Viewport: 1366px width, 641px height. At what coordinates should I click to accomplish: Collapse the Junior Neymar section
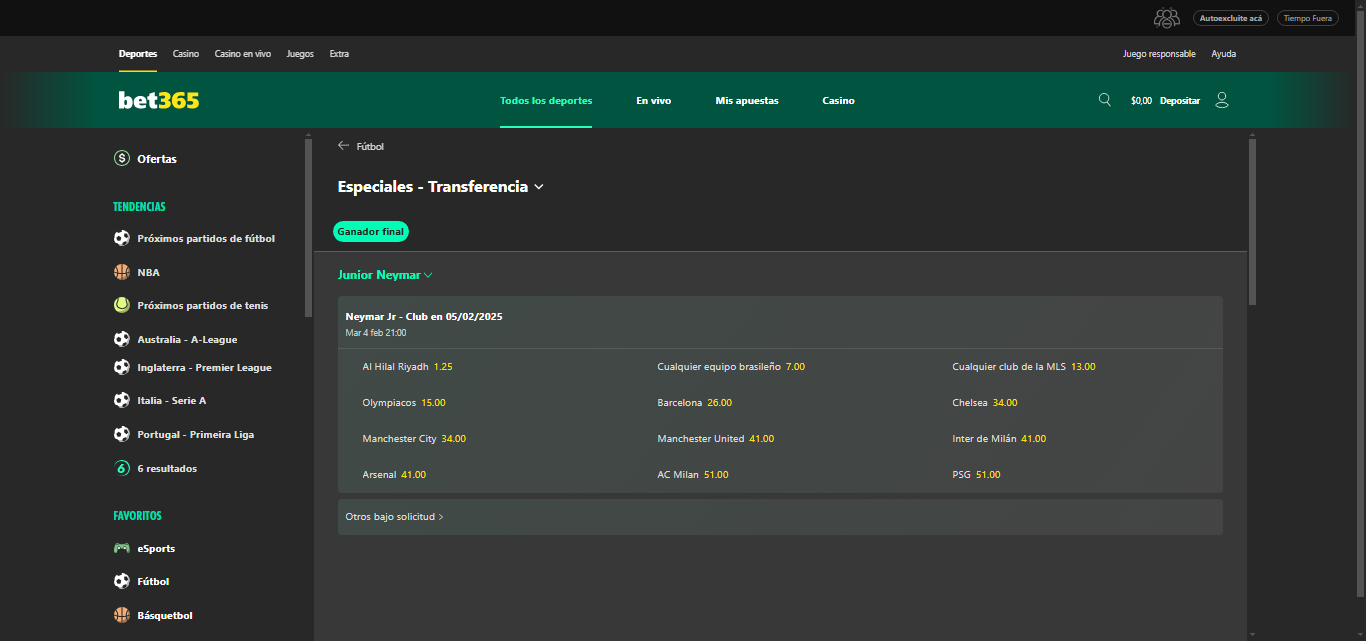click(385, 275)
